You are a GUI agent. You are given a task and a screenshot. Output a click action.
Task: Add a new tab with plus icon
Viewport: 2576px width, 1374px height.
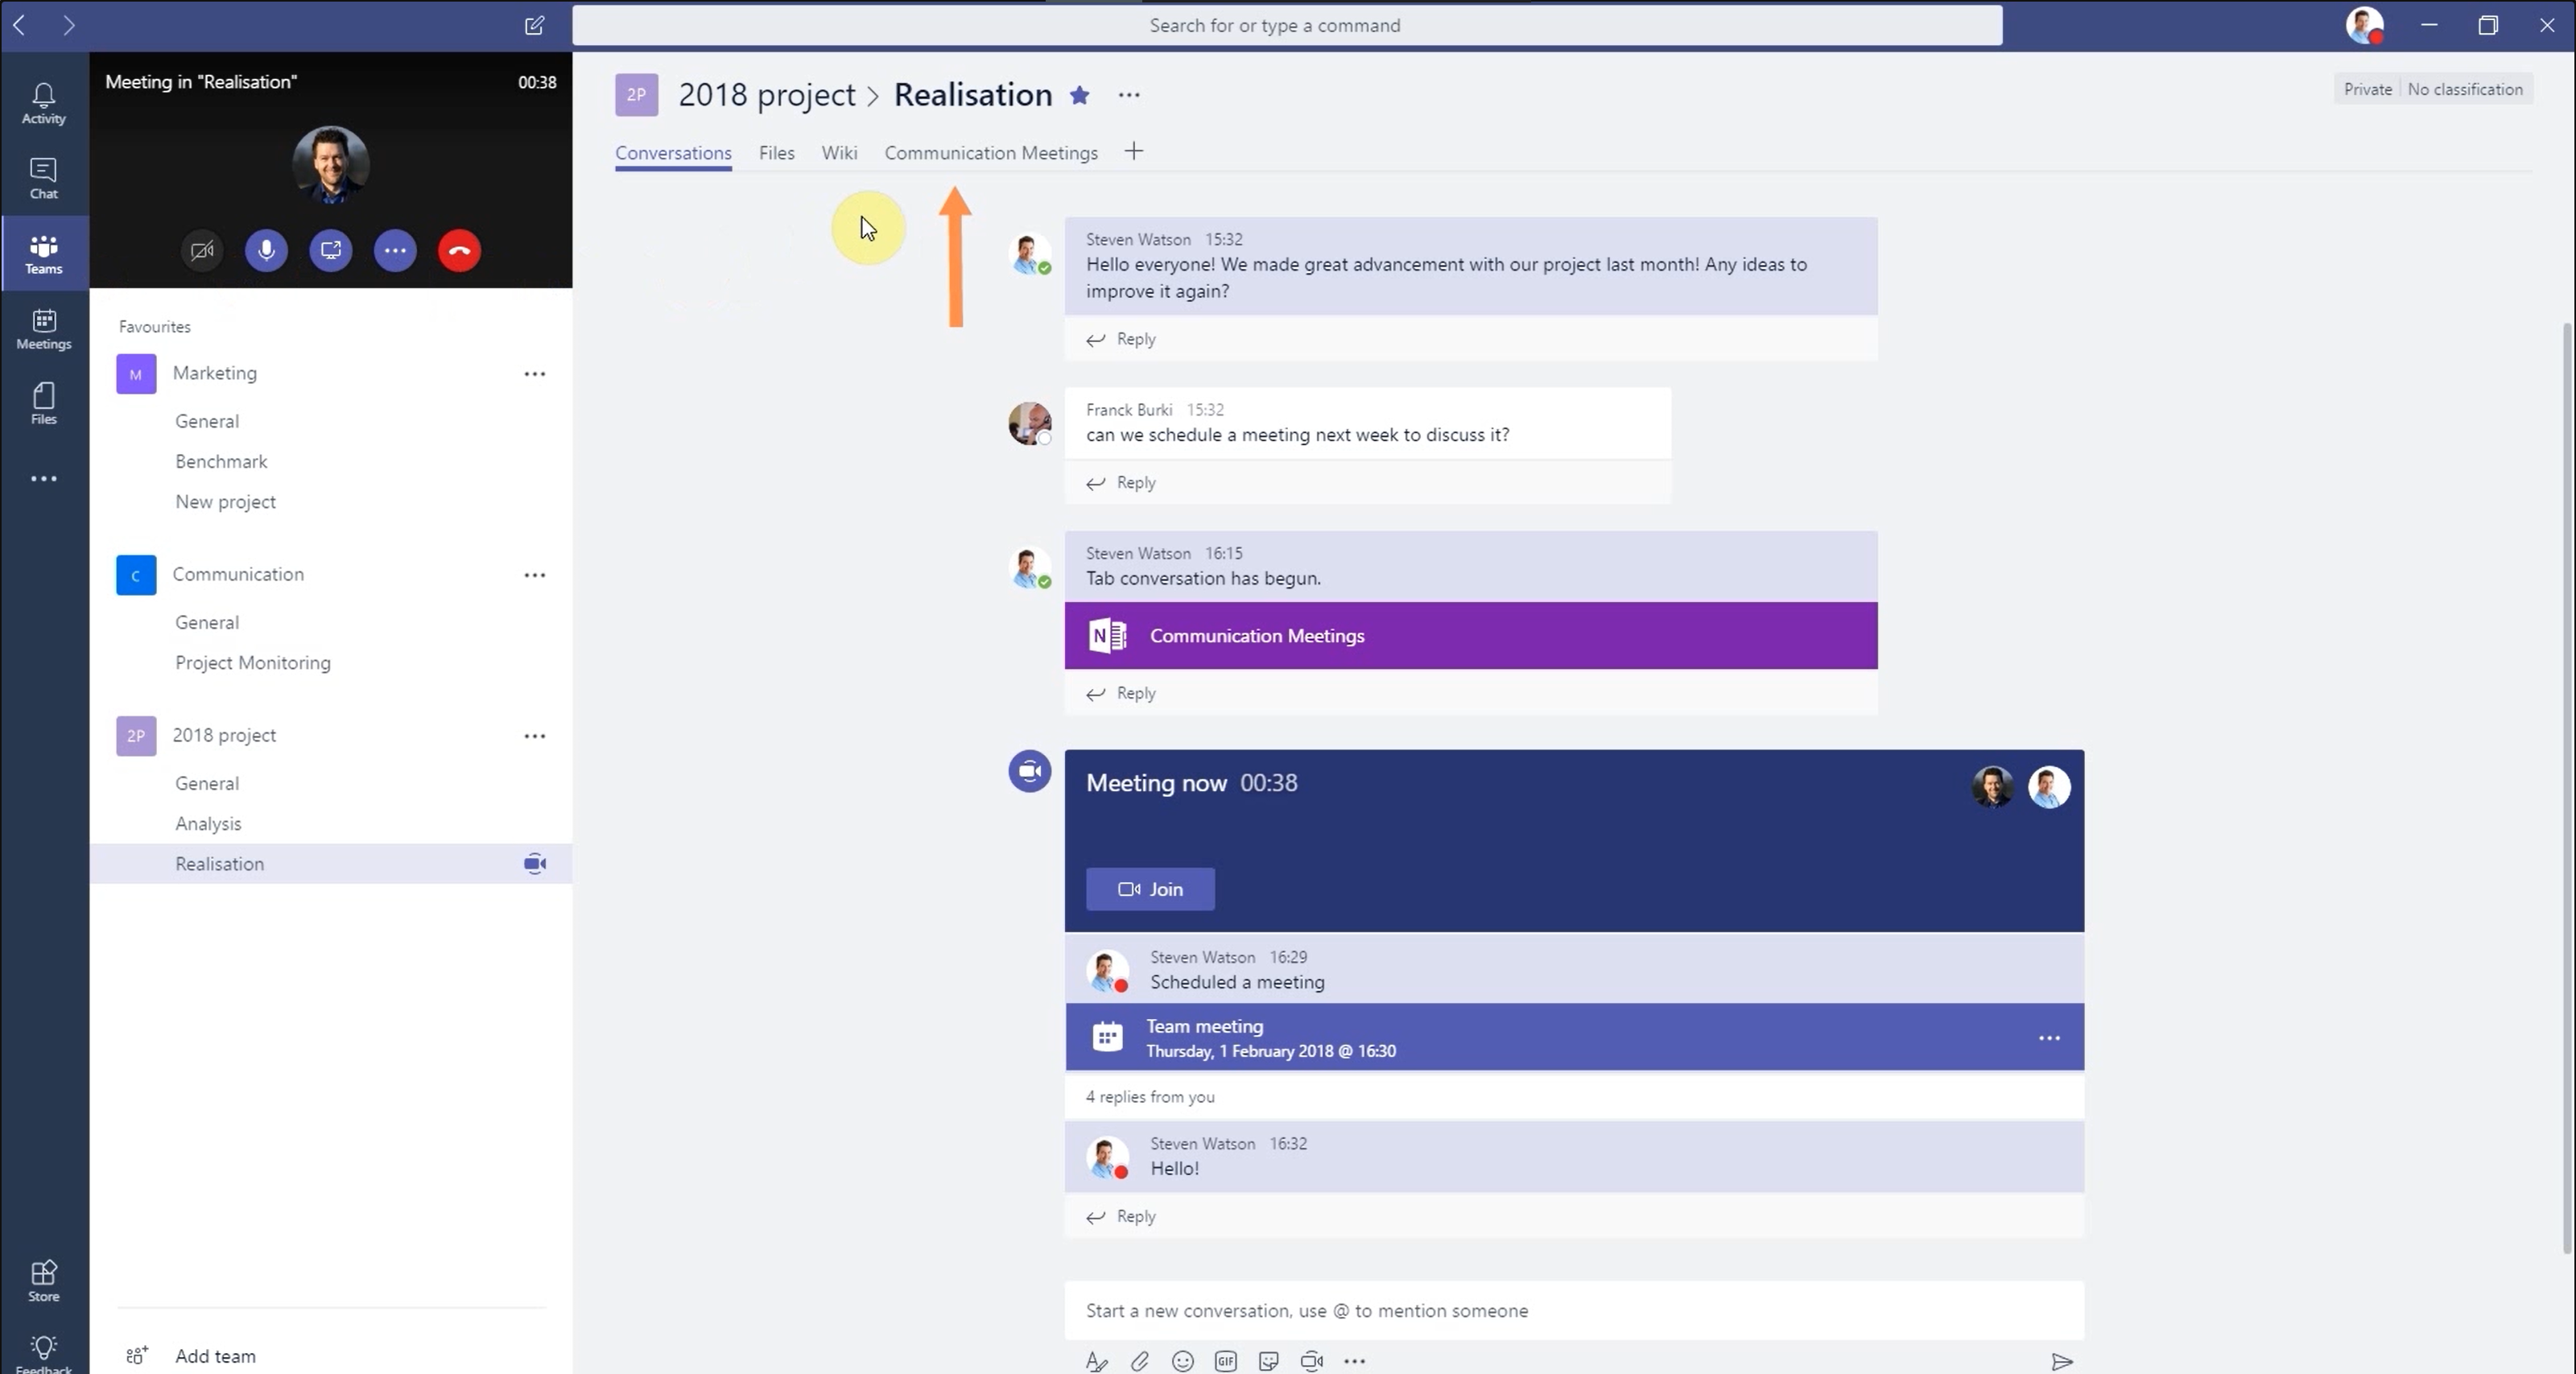coord(1133,152)
